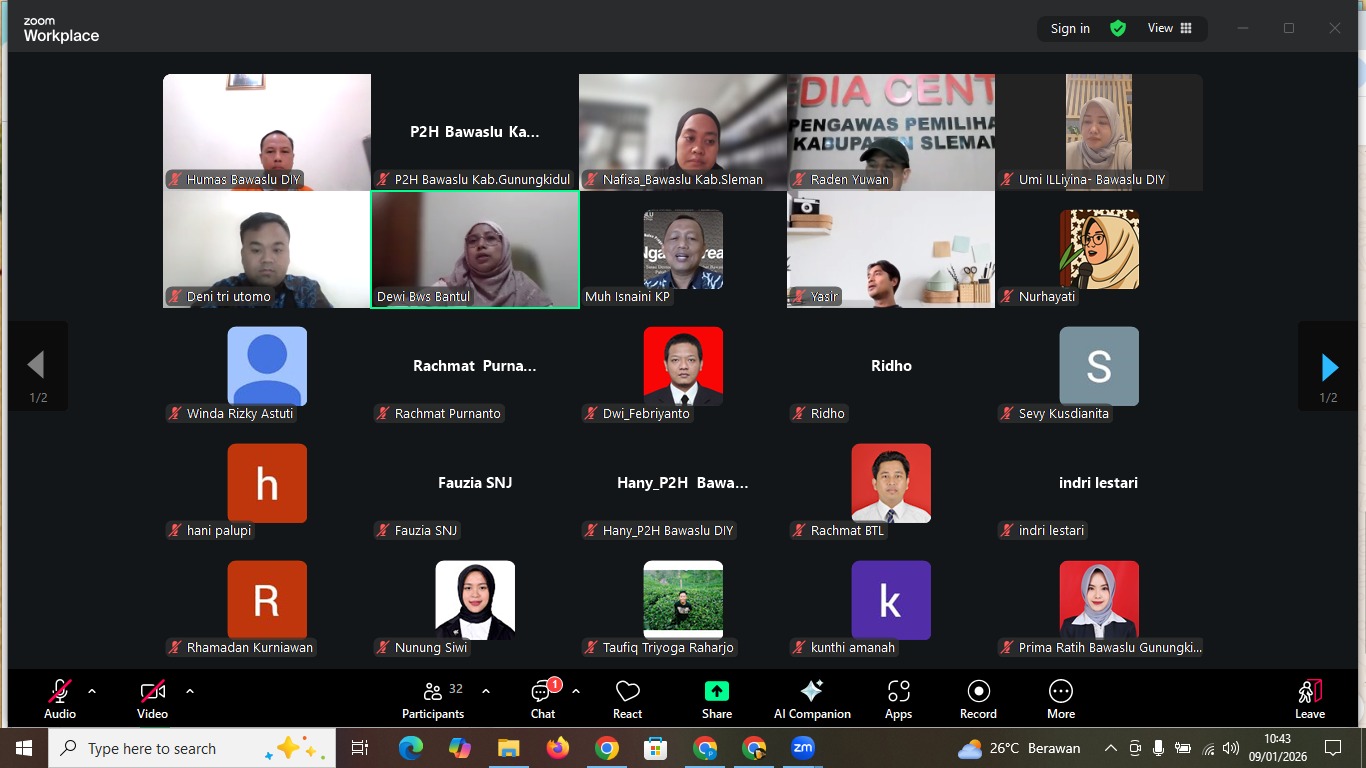1366x768 pixels.
Task: Open the Participants dropdown arrow
Action: (486, 690)
